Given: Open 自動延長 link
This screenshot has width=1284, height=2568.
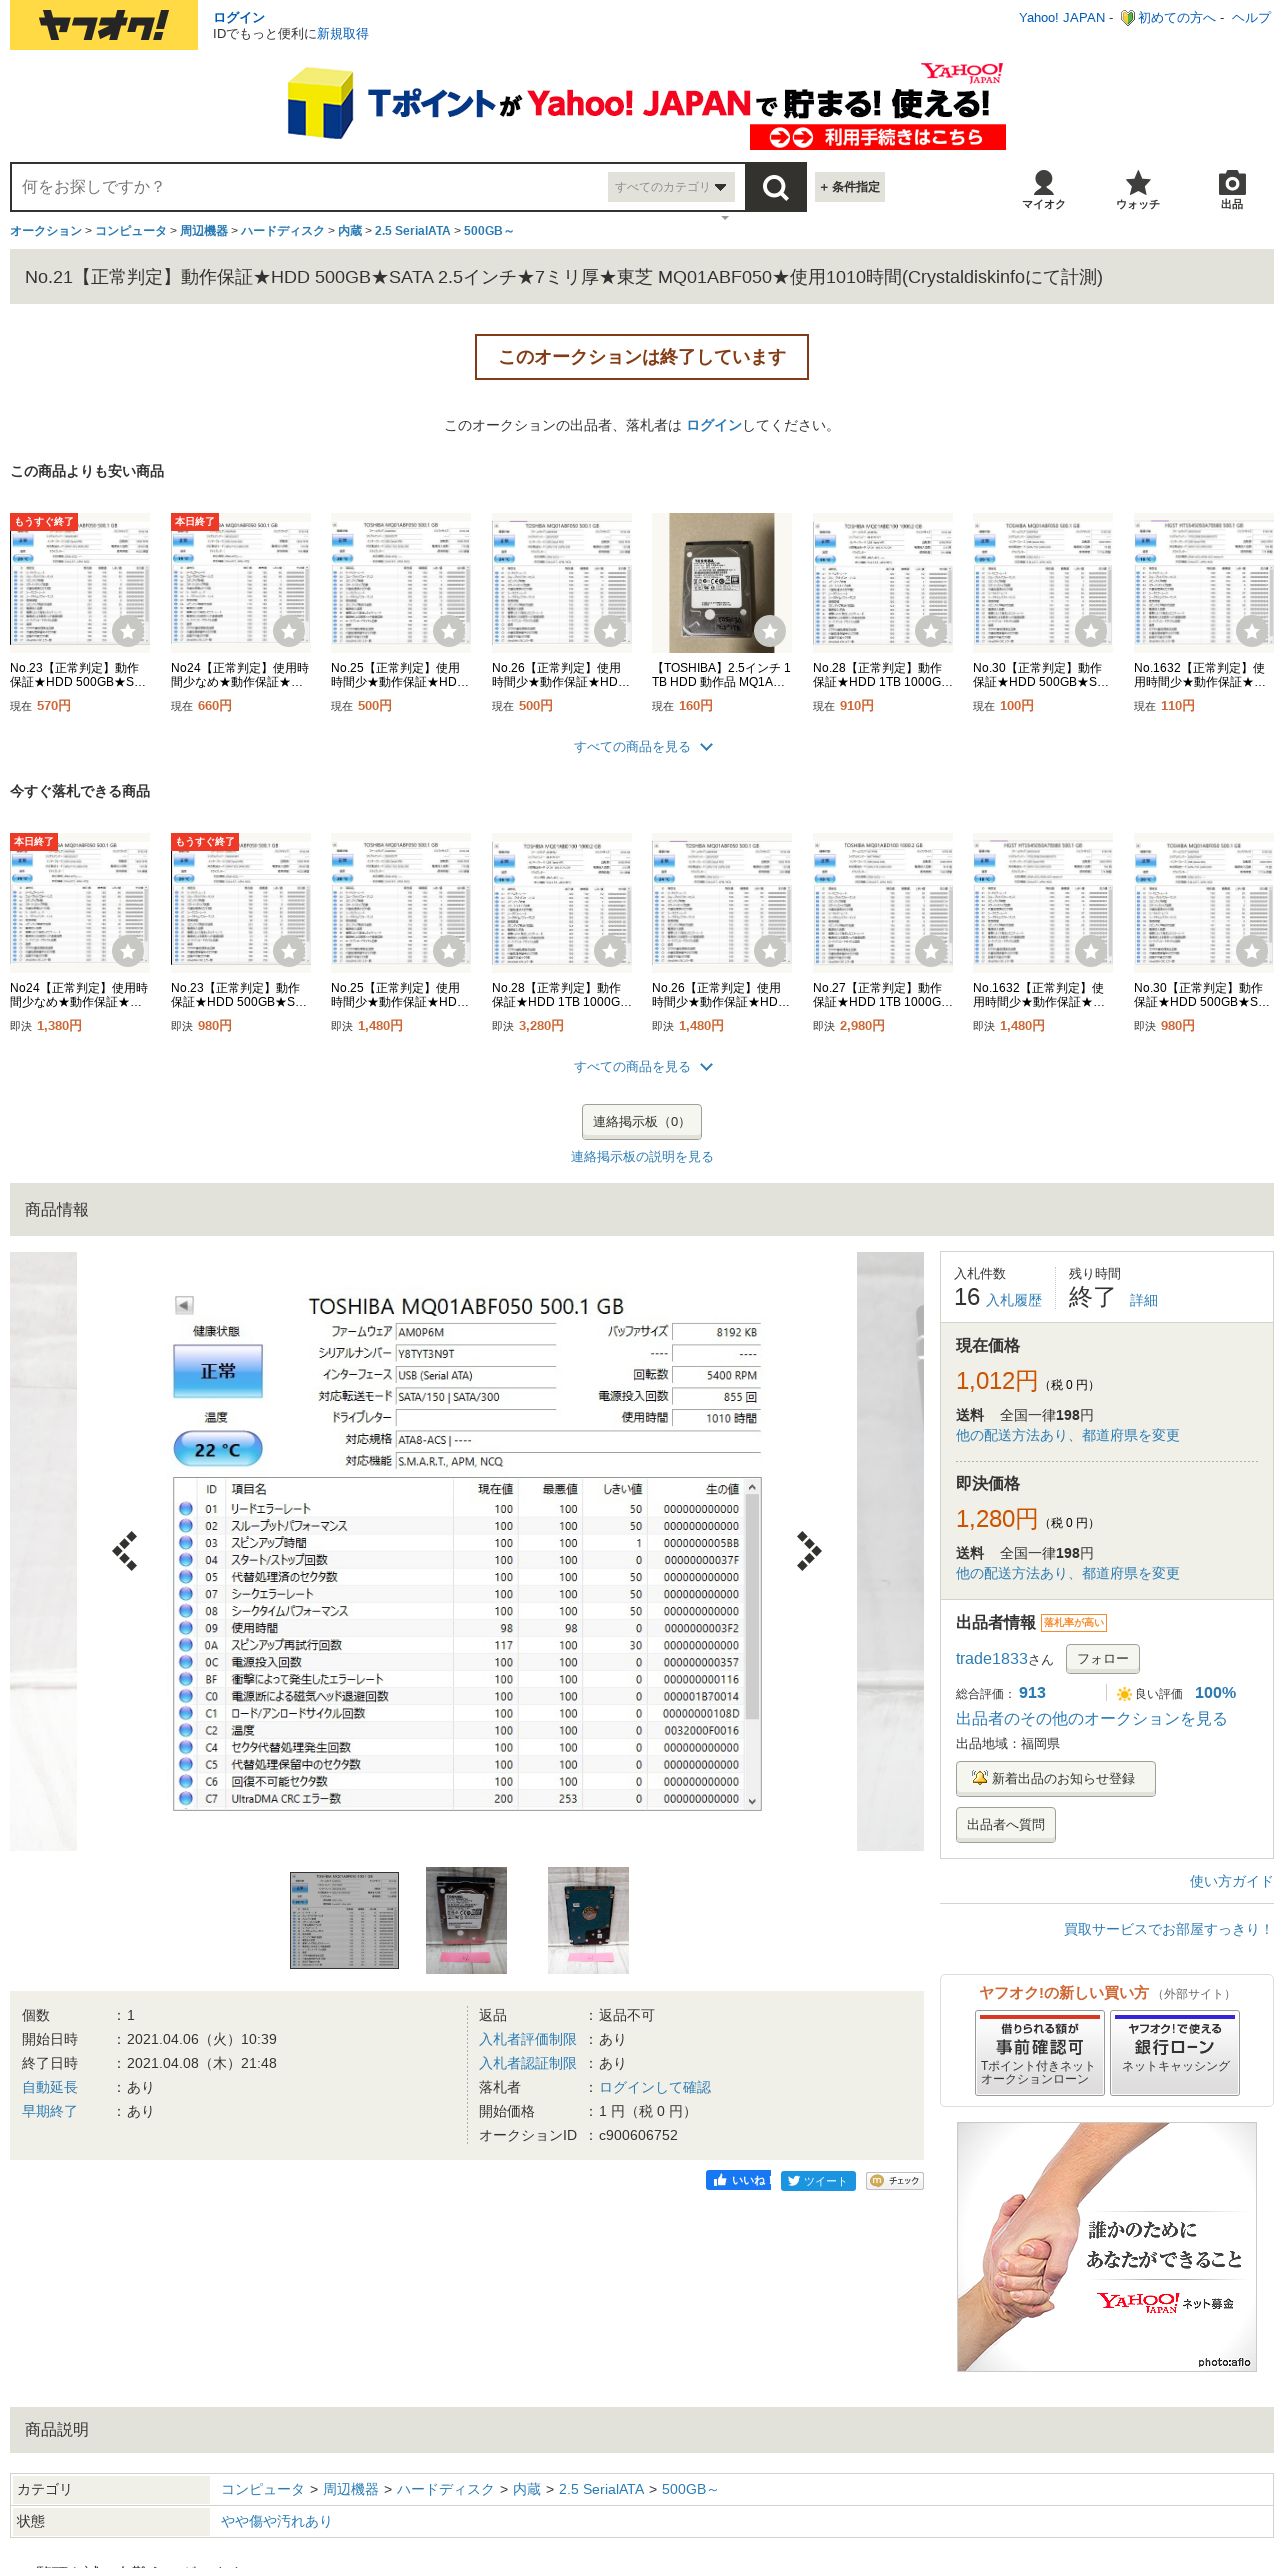Looking at the screenshot, I should pos(50,2087).
